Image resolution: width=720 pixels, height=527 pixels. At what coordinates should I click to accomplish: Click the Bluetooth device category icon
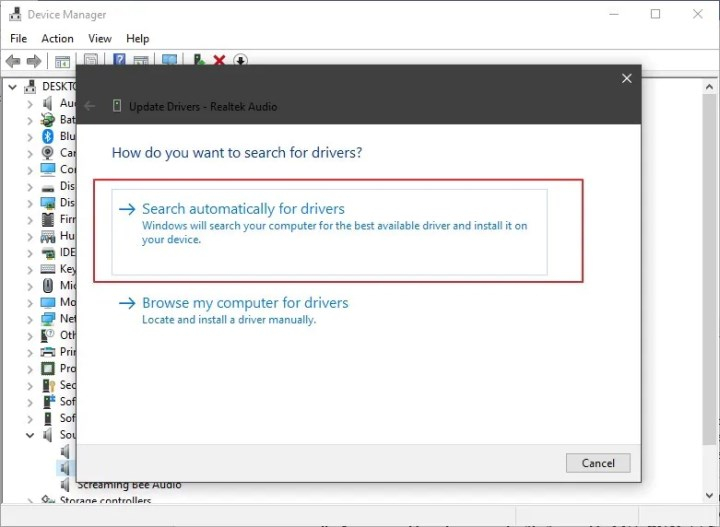[48, 136]
